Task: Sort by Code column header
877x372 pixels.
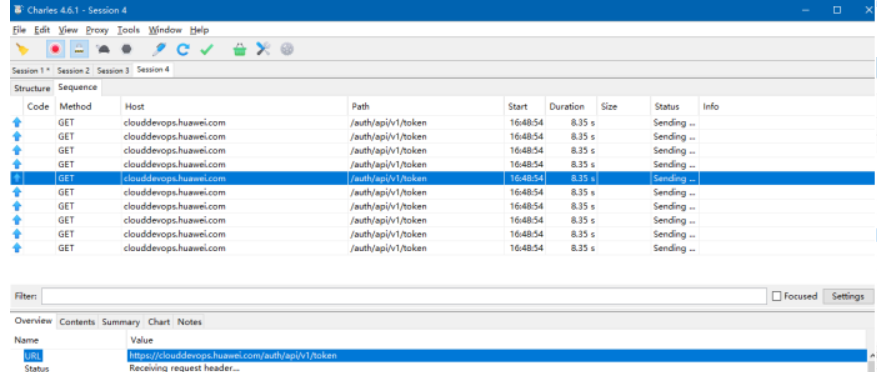Action: pos(39,106)
